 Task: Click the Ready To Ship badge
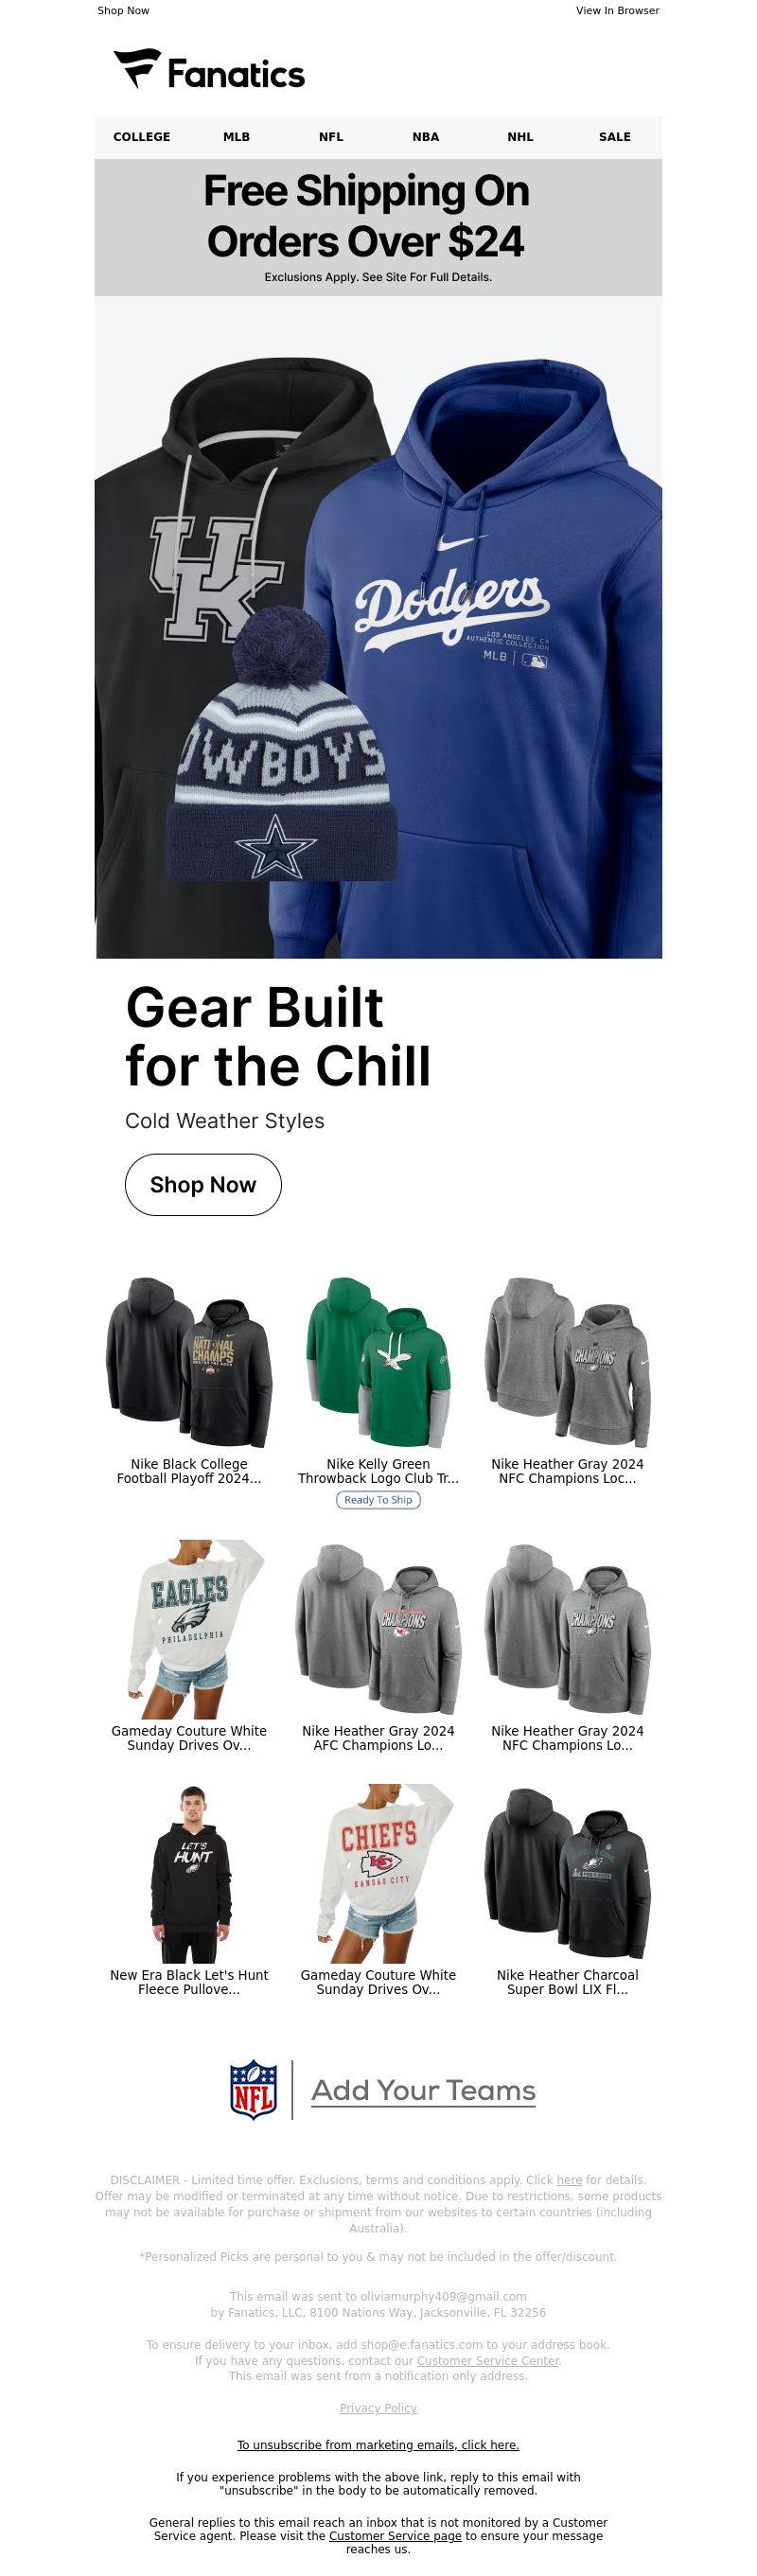pos(378,1500)
